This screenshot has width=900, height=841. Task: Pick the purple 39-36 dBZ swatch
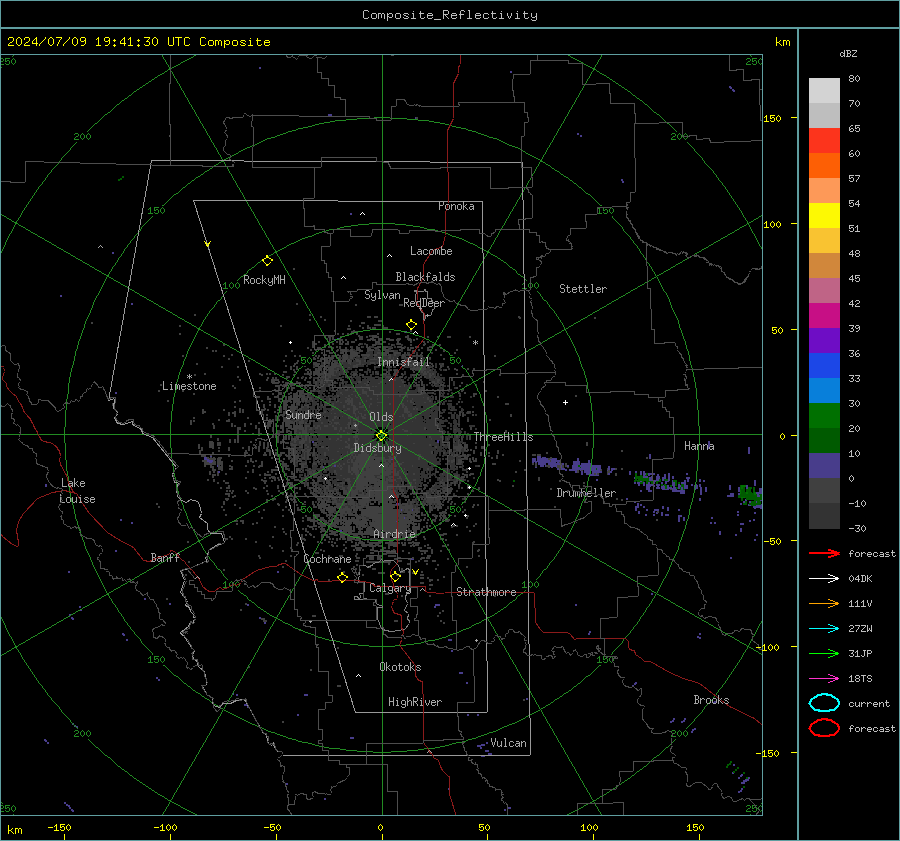(x=824, y=341)
